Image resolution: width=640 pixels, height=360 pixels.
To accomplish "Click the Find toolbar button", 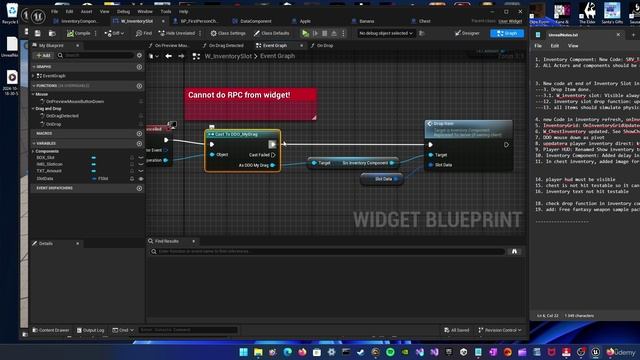I will 144,33.
